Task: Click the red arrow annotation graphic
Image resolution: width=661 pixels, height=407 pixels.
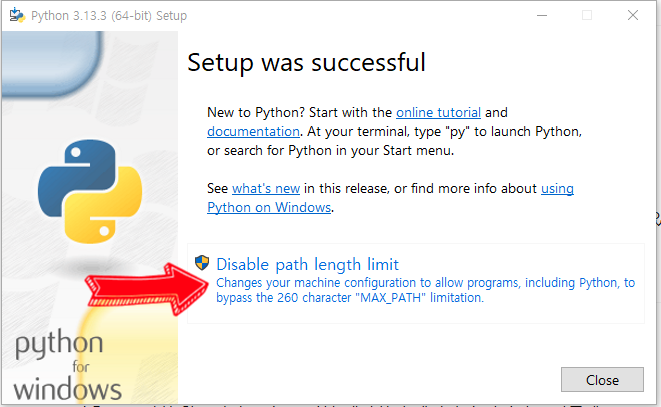Action: [x=146, y=289]
